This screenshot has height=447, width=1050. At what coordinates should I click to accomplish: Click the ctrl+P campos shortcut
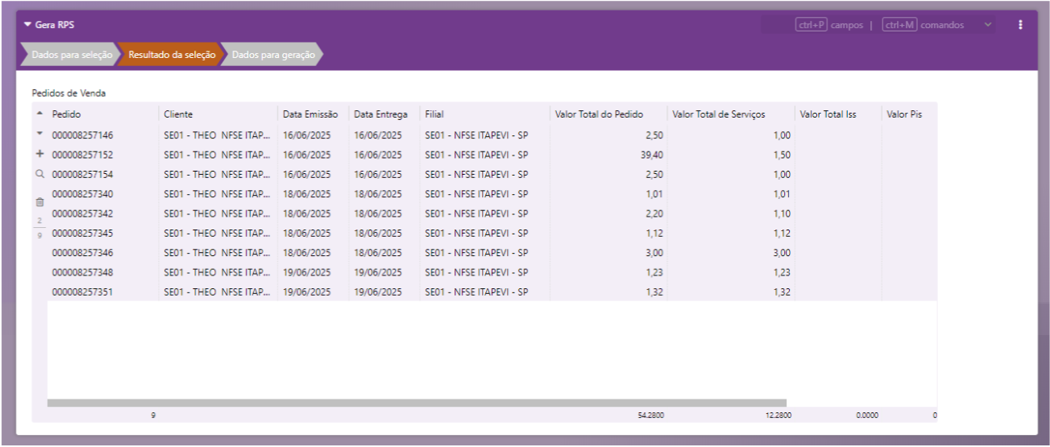pyautogui.click(x=830, y=25)
